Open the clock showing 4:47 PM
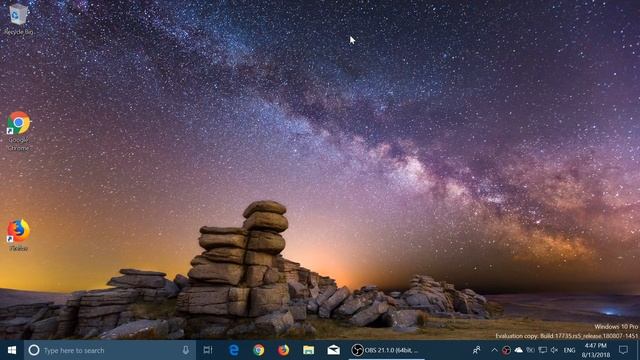 pyautogui.click(x=596, y=350)
